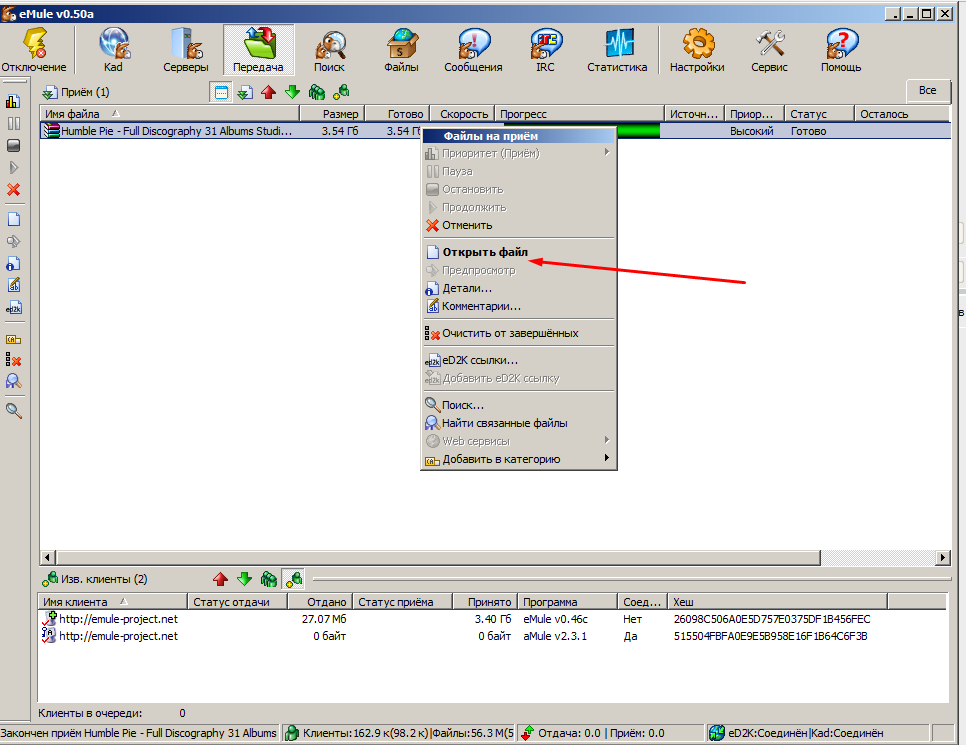Click the stop icon in left sidebar
The image size is (966, 745).
[13, 145]
